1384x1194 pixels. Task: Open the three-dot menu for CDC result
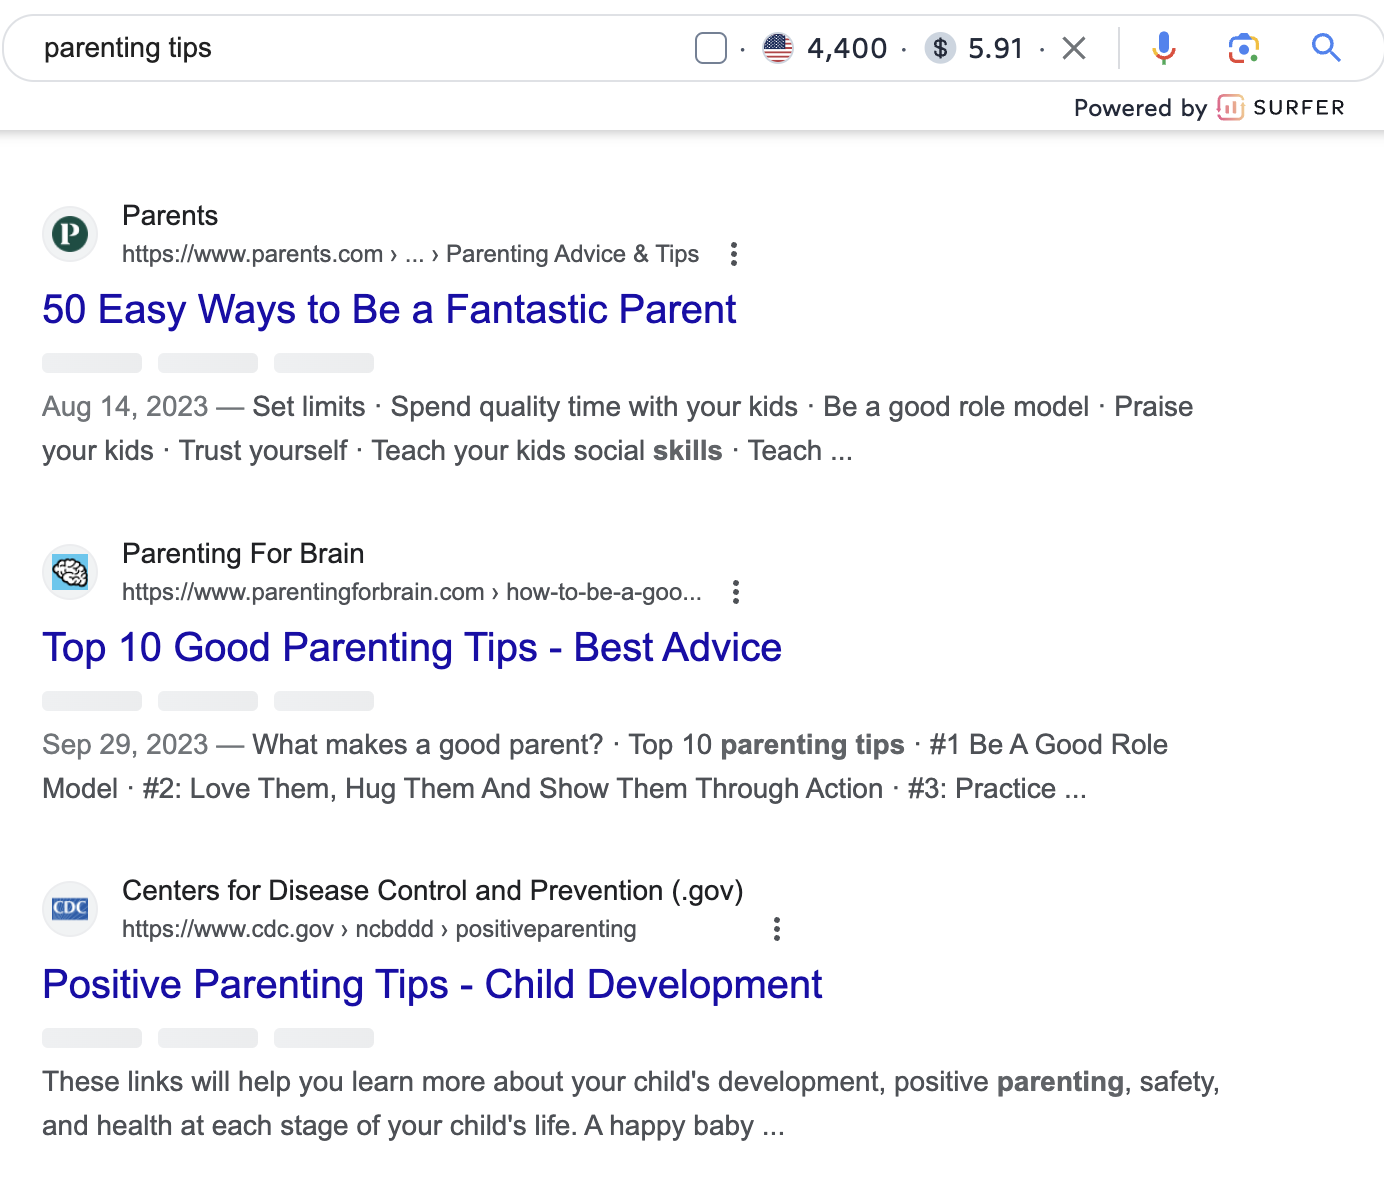(x=777, y=929)
